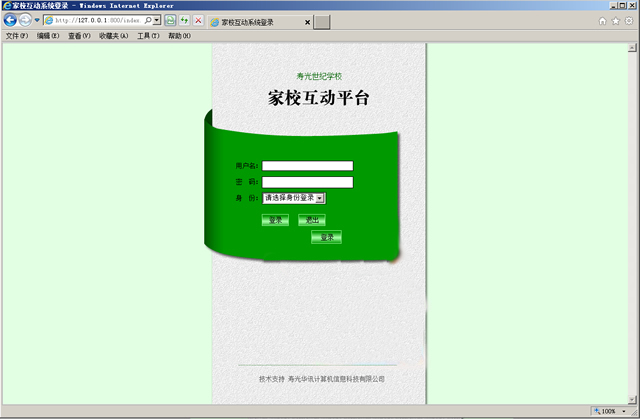Toggle the Compatibility View icon
The height and width of the screenshot is (419, 640).
pyautogui.click(x=170, y=20)
